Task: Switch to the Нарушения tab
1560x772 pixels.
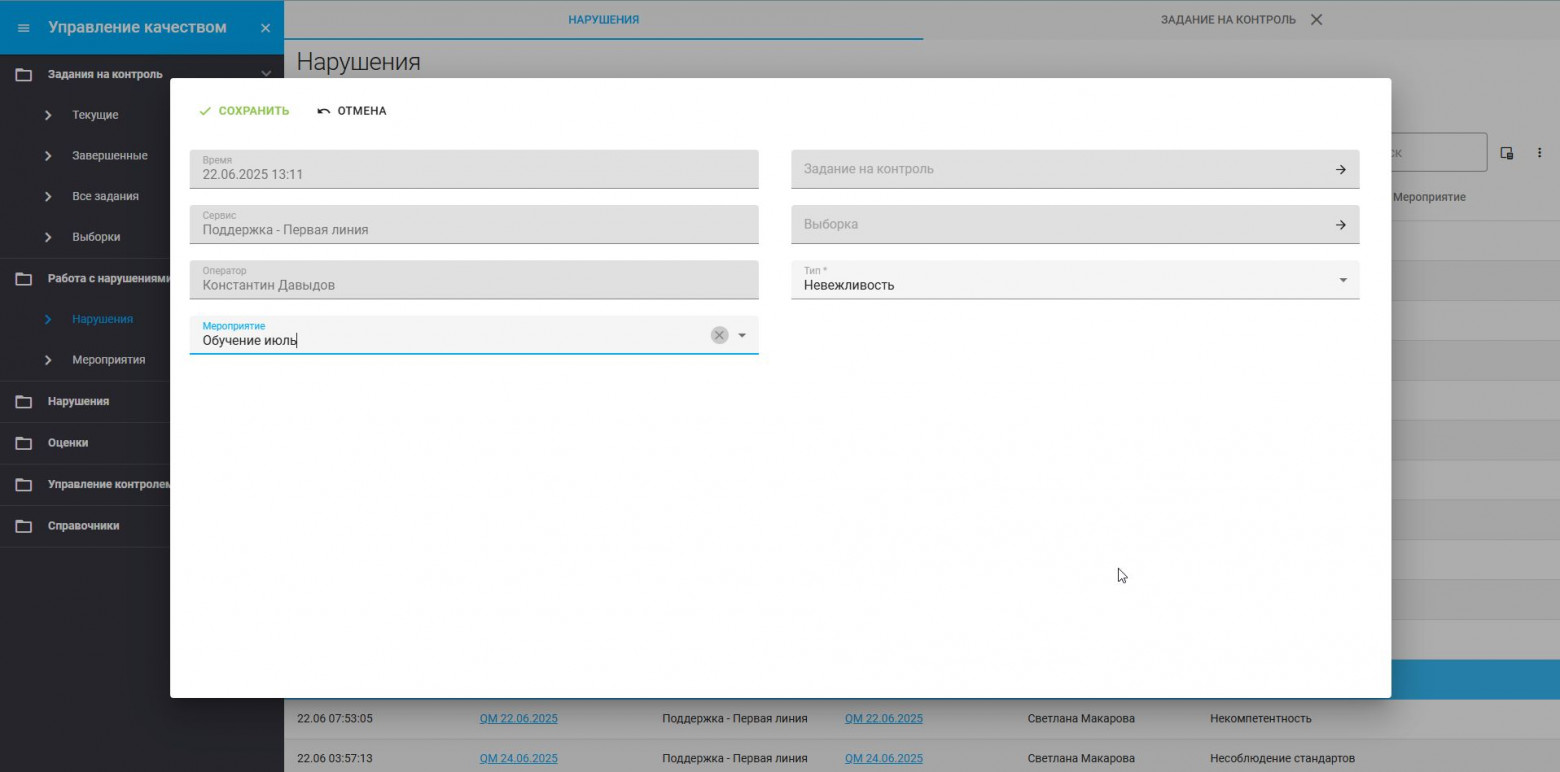Action: (603, 20)
